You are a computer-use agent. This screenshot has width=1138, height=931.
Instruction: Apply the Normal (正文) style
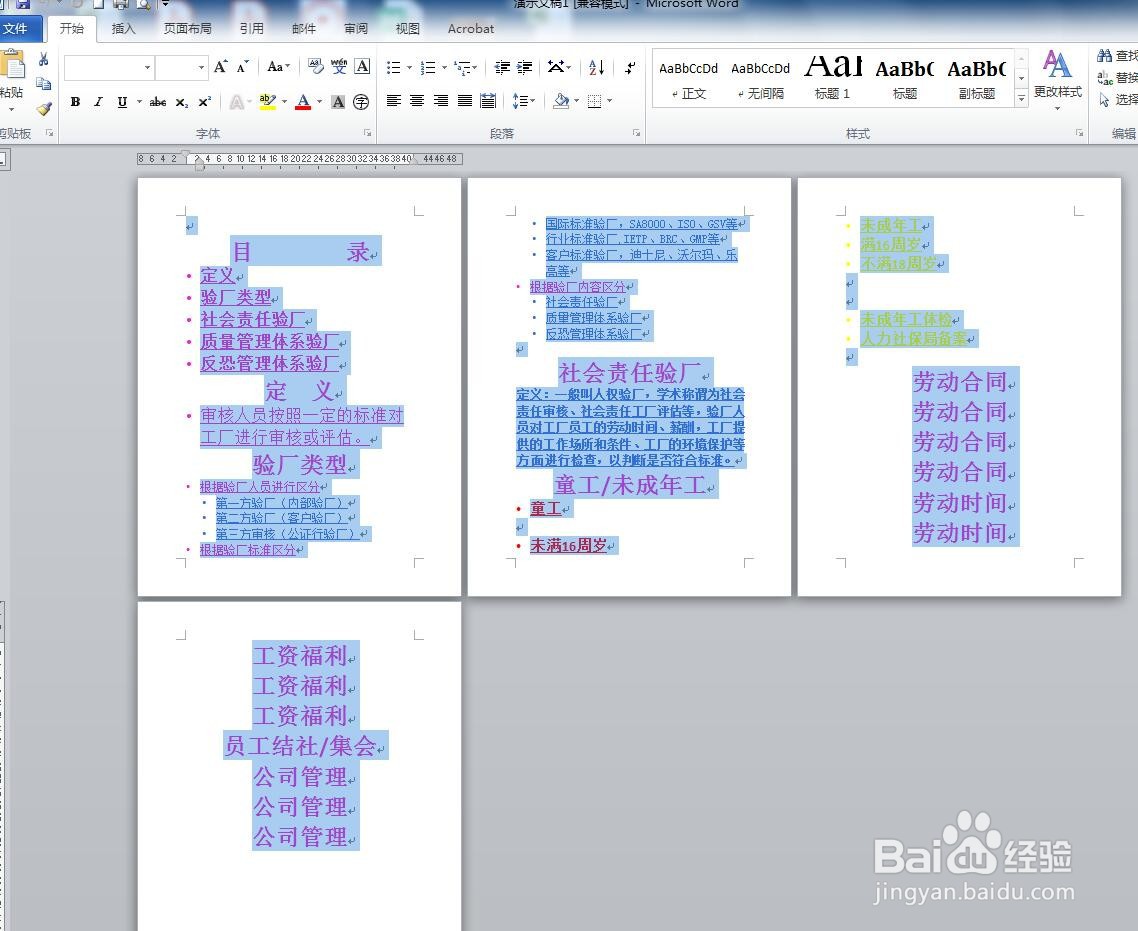tap(688, 78)
